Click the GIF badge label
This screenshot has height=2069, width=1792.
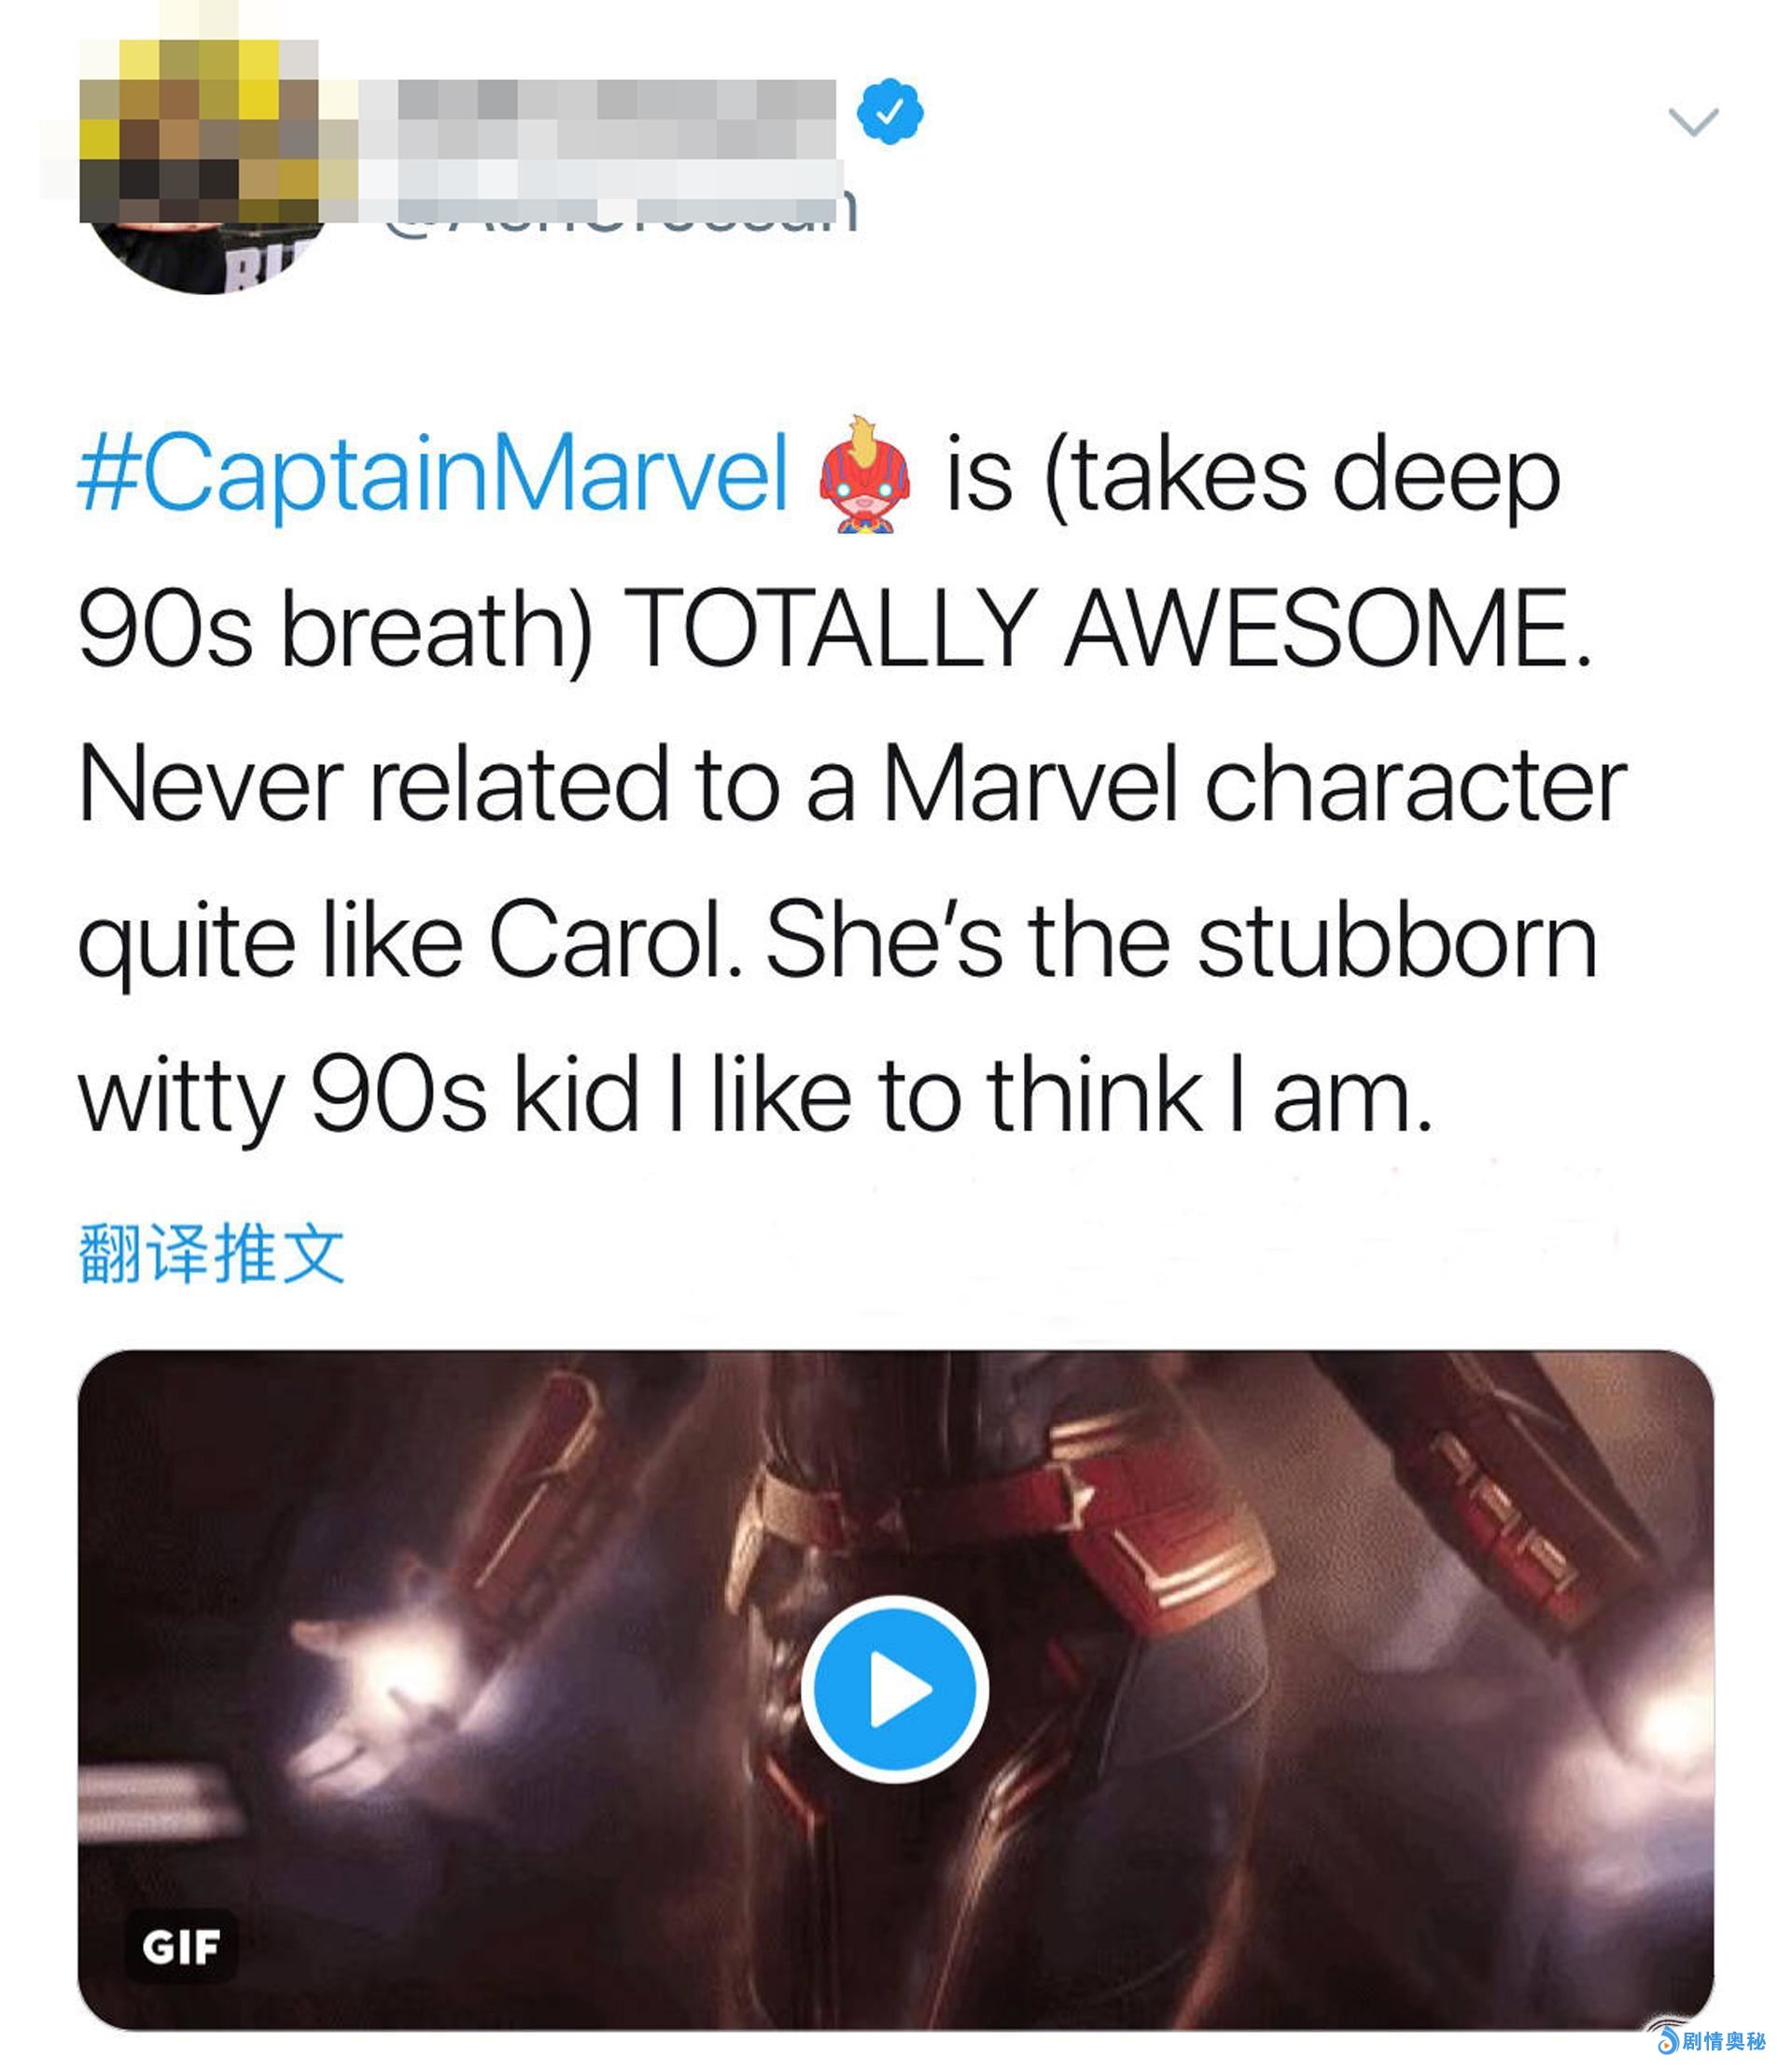click(181, 1946)
